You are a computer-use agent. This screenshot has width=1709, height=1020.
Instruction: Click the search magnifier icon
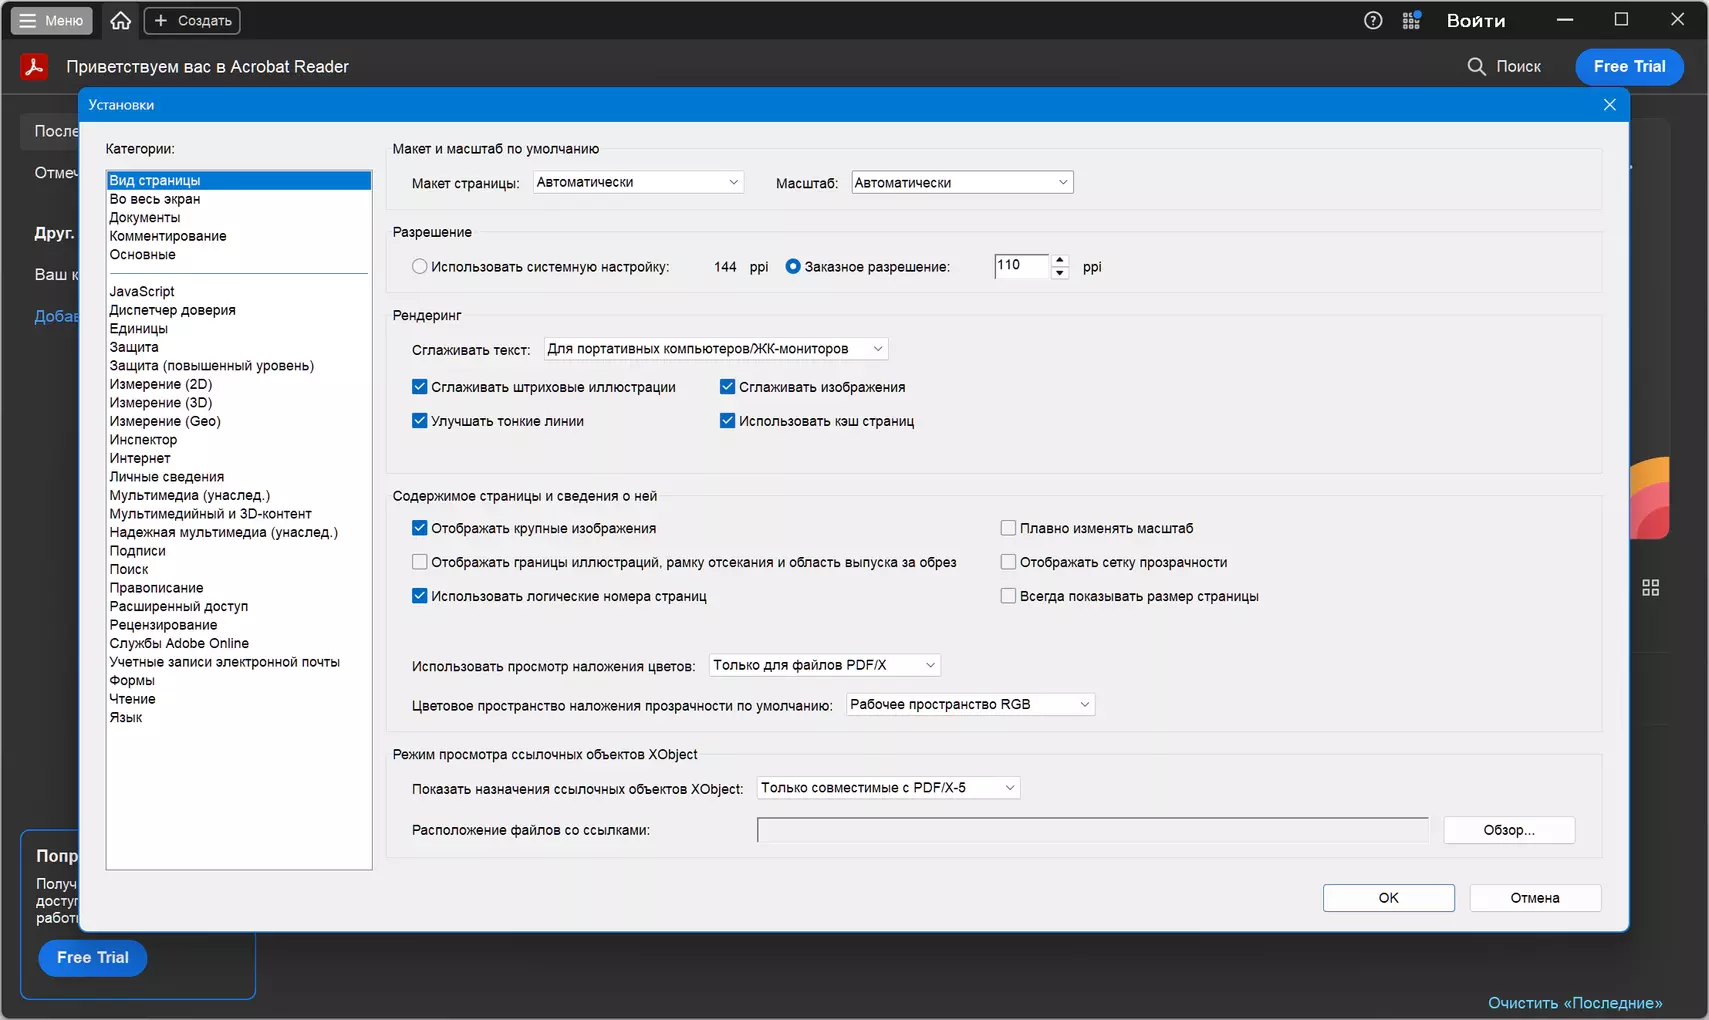(1476, 66)
